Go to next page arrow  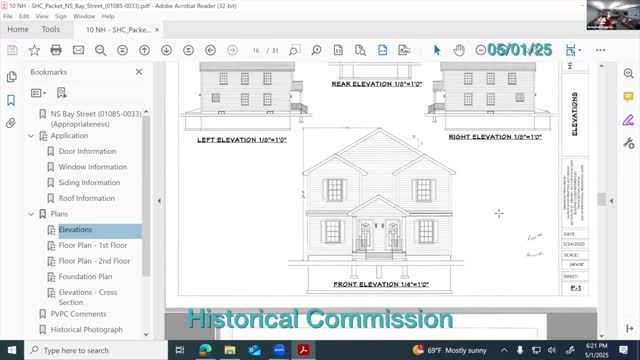[167, 50]
